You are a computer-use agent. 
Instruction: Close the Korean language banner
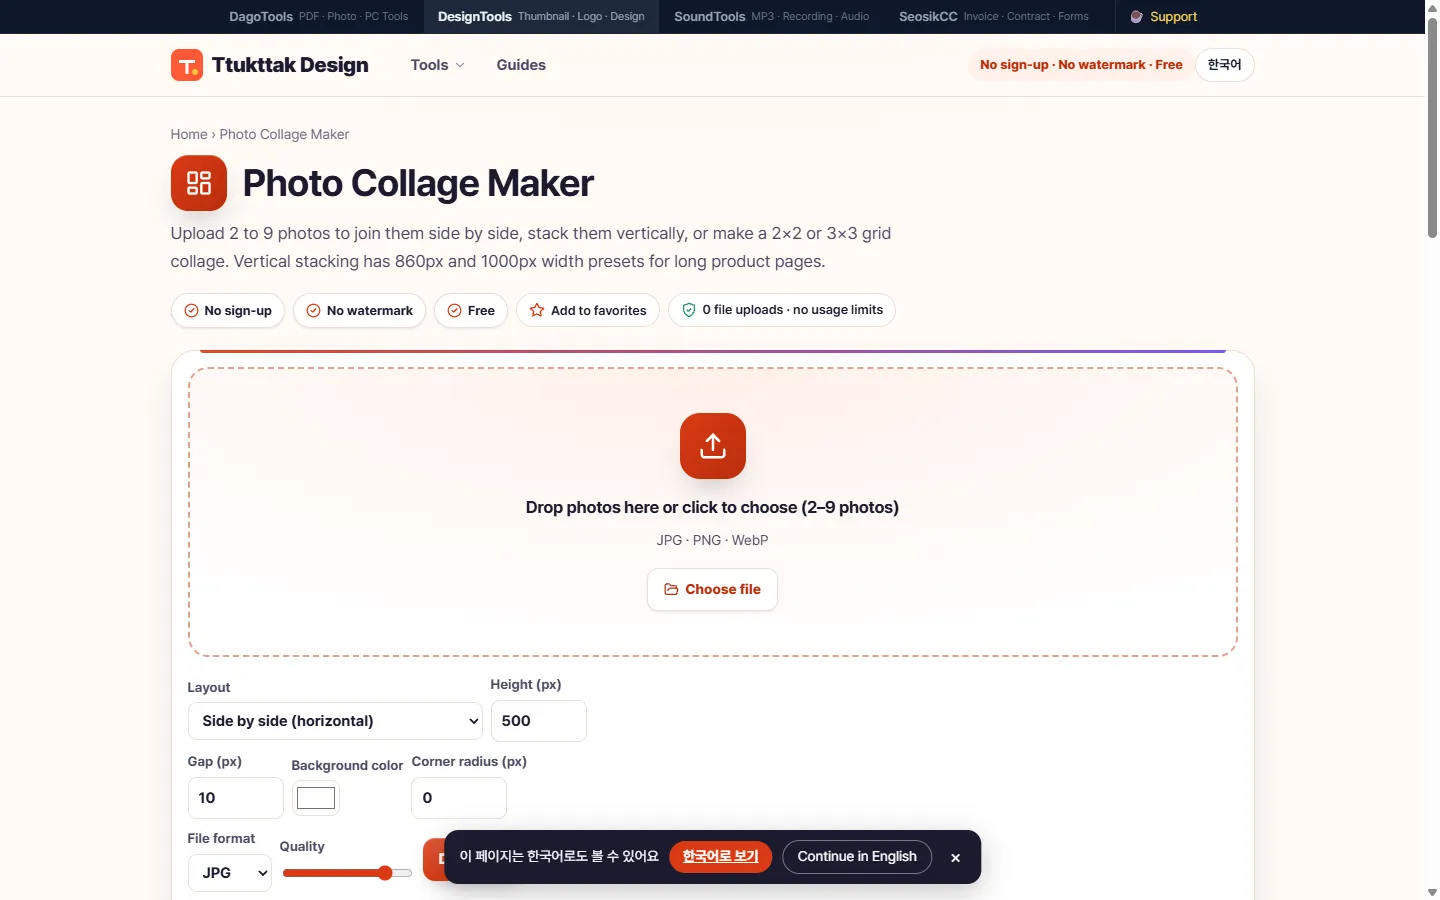(x=955, y=857)
